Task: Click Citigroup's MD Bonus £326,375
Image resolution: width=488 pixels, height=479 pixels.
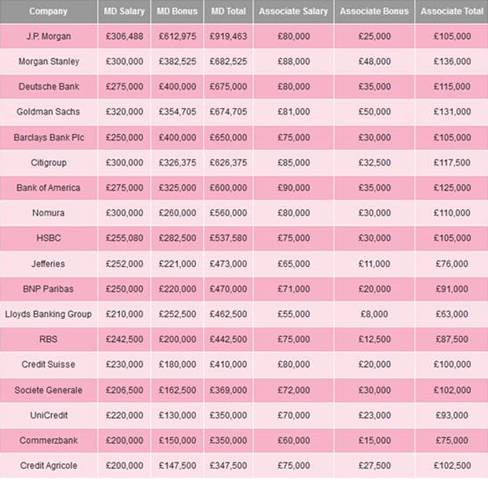Action: tap(177, 162)
